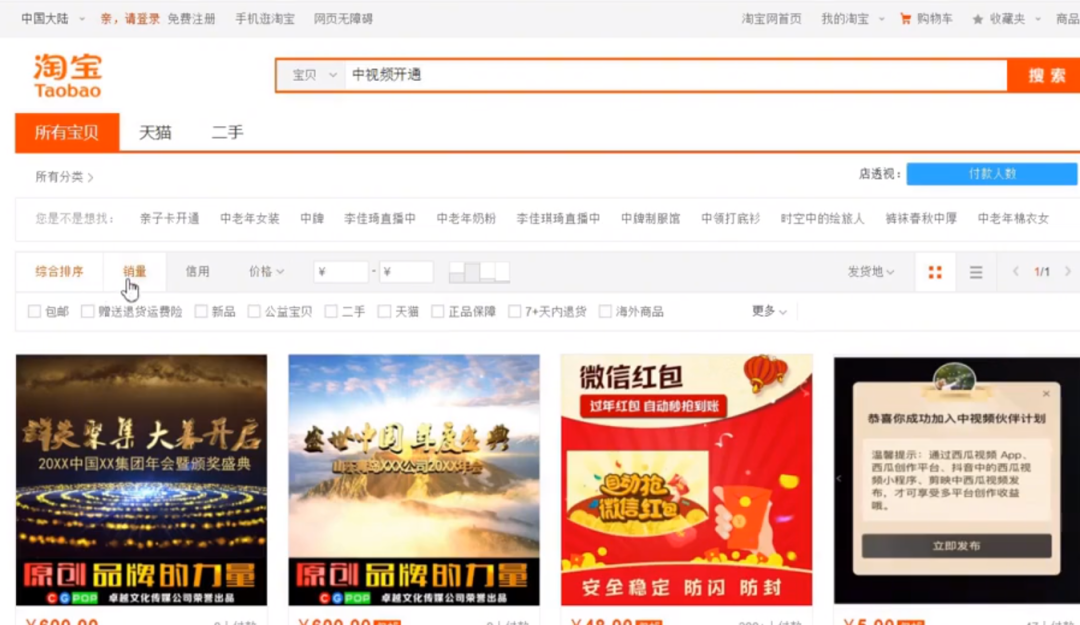1080x625 pixels.
Task: Click the maximum price input
Action: 406,271
